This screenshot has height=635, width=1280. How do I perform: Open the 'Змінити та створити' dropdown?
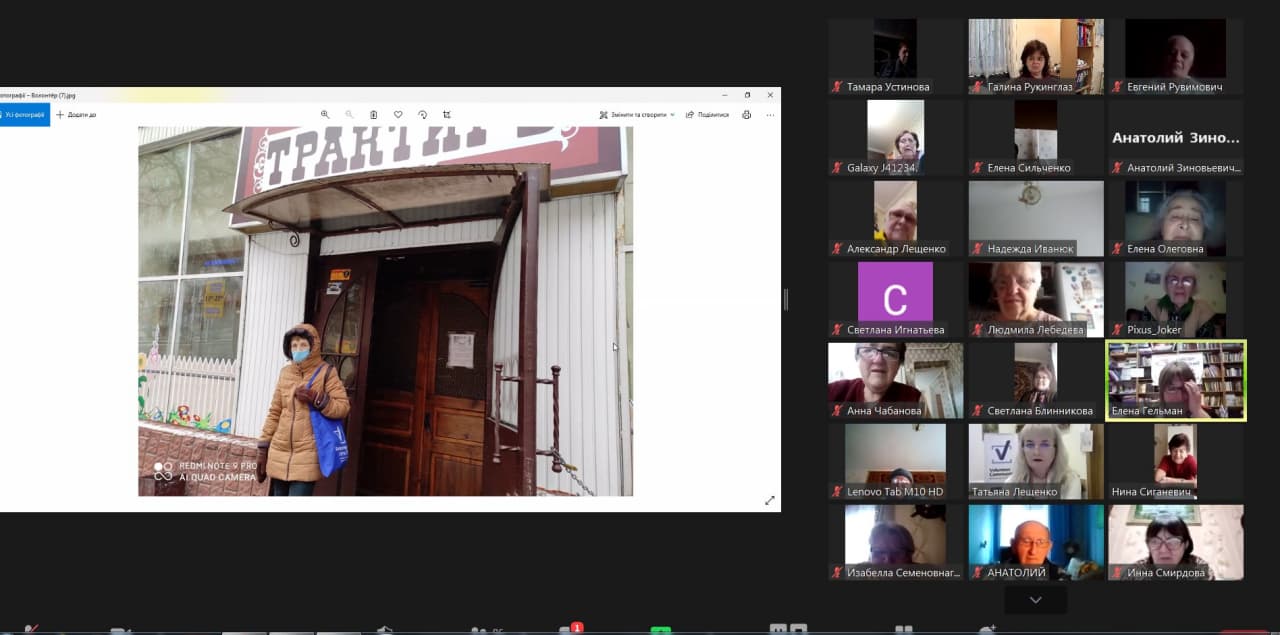tap(637, 115)
